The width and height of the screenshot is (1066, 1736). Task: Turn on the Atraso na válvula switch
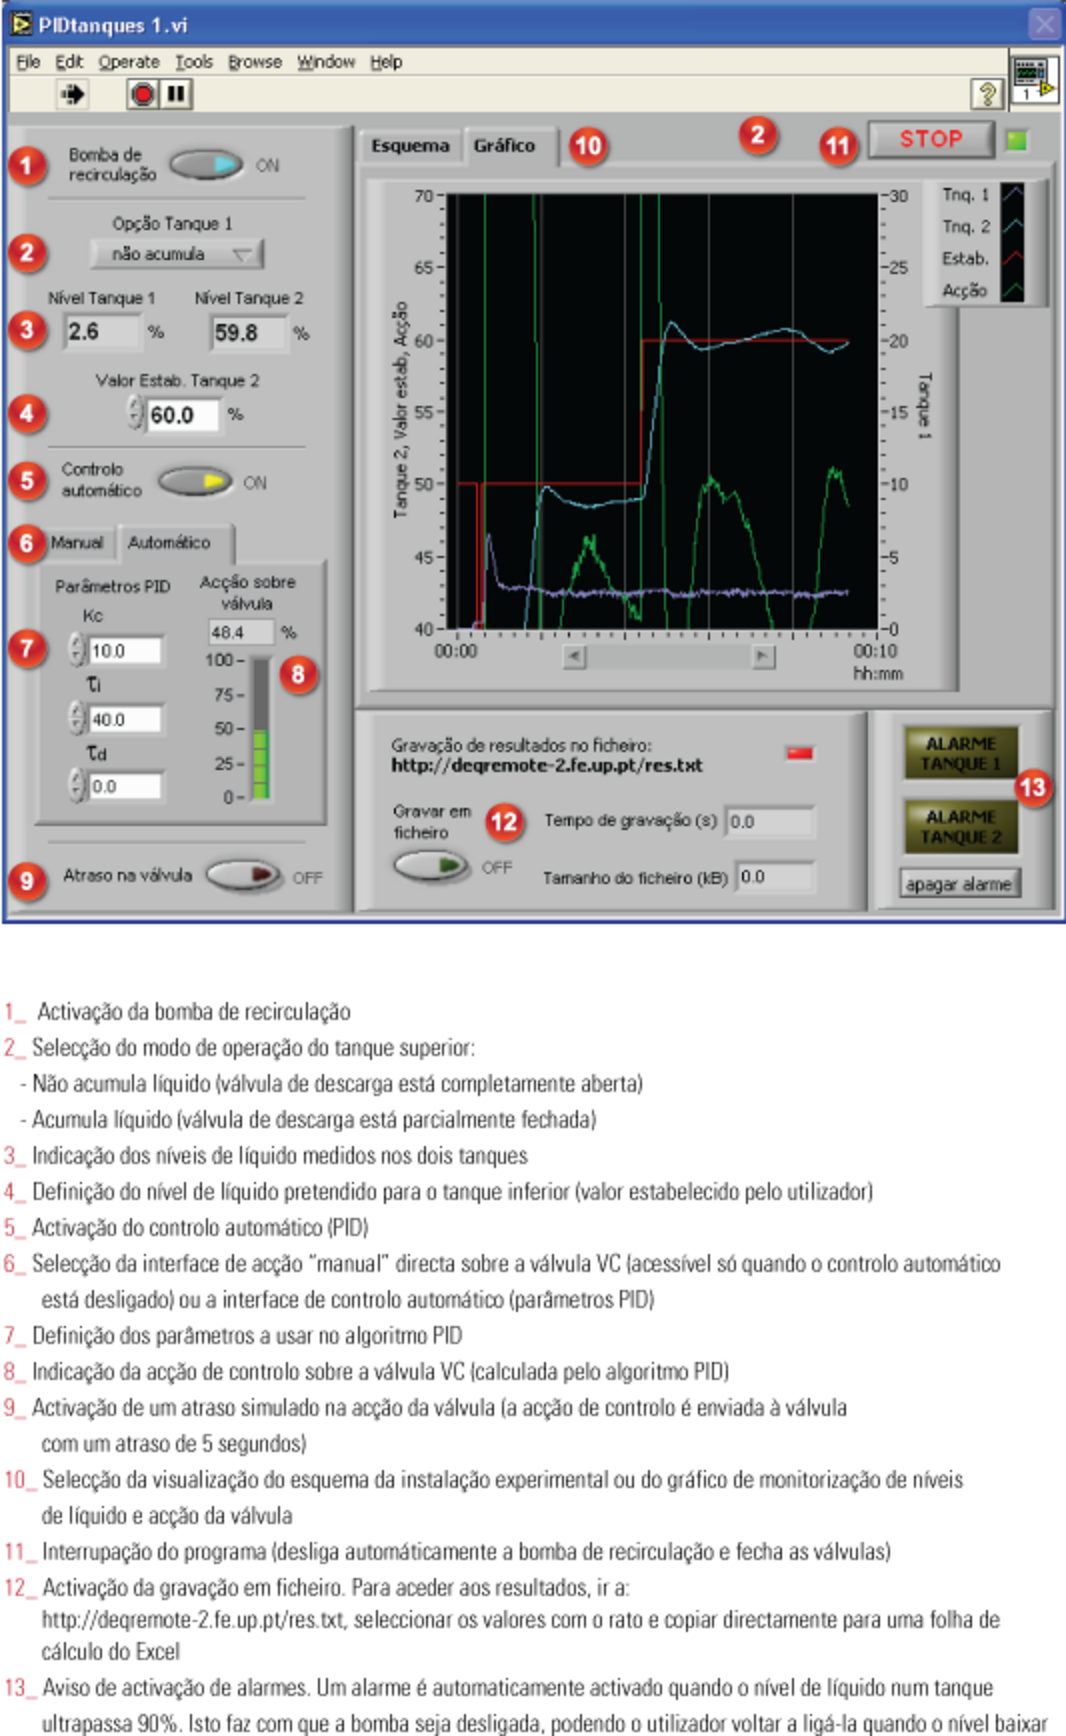click(243, 876)
